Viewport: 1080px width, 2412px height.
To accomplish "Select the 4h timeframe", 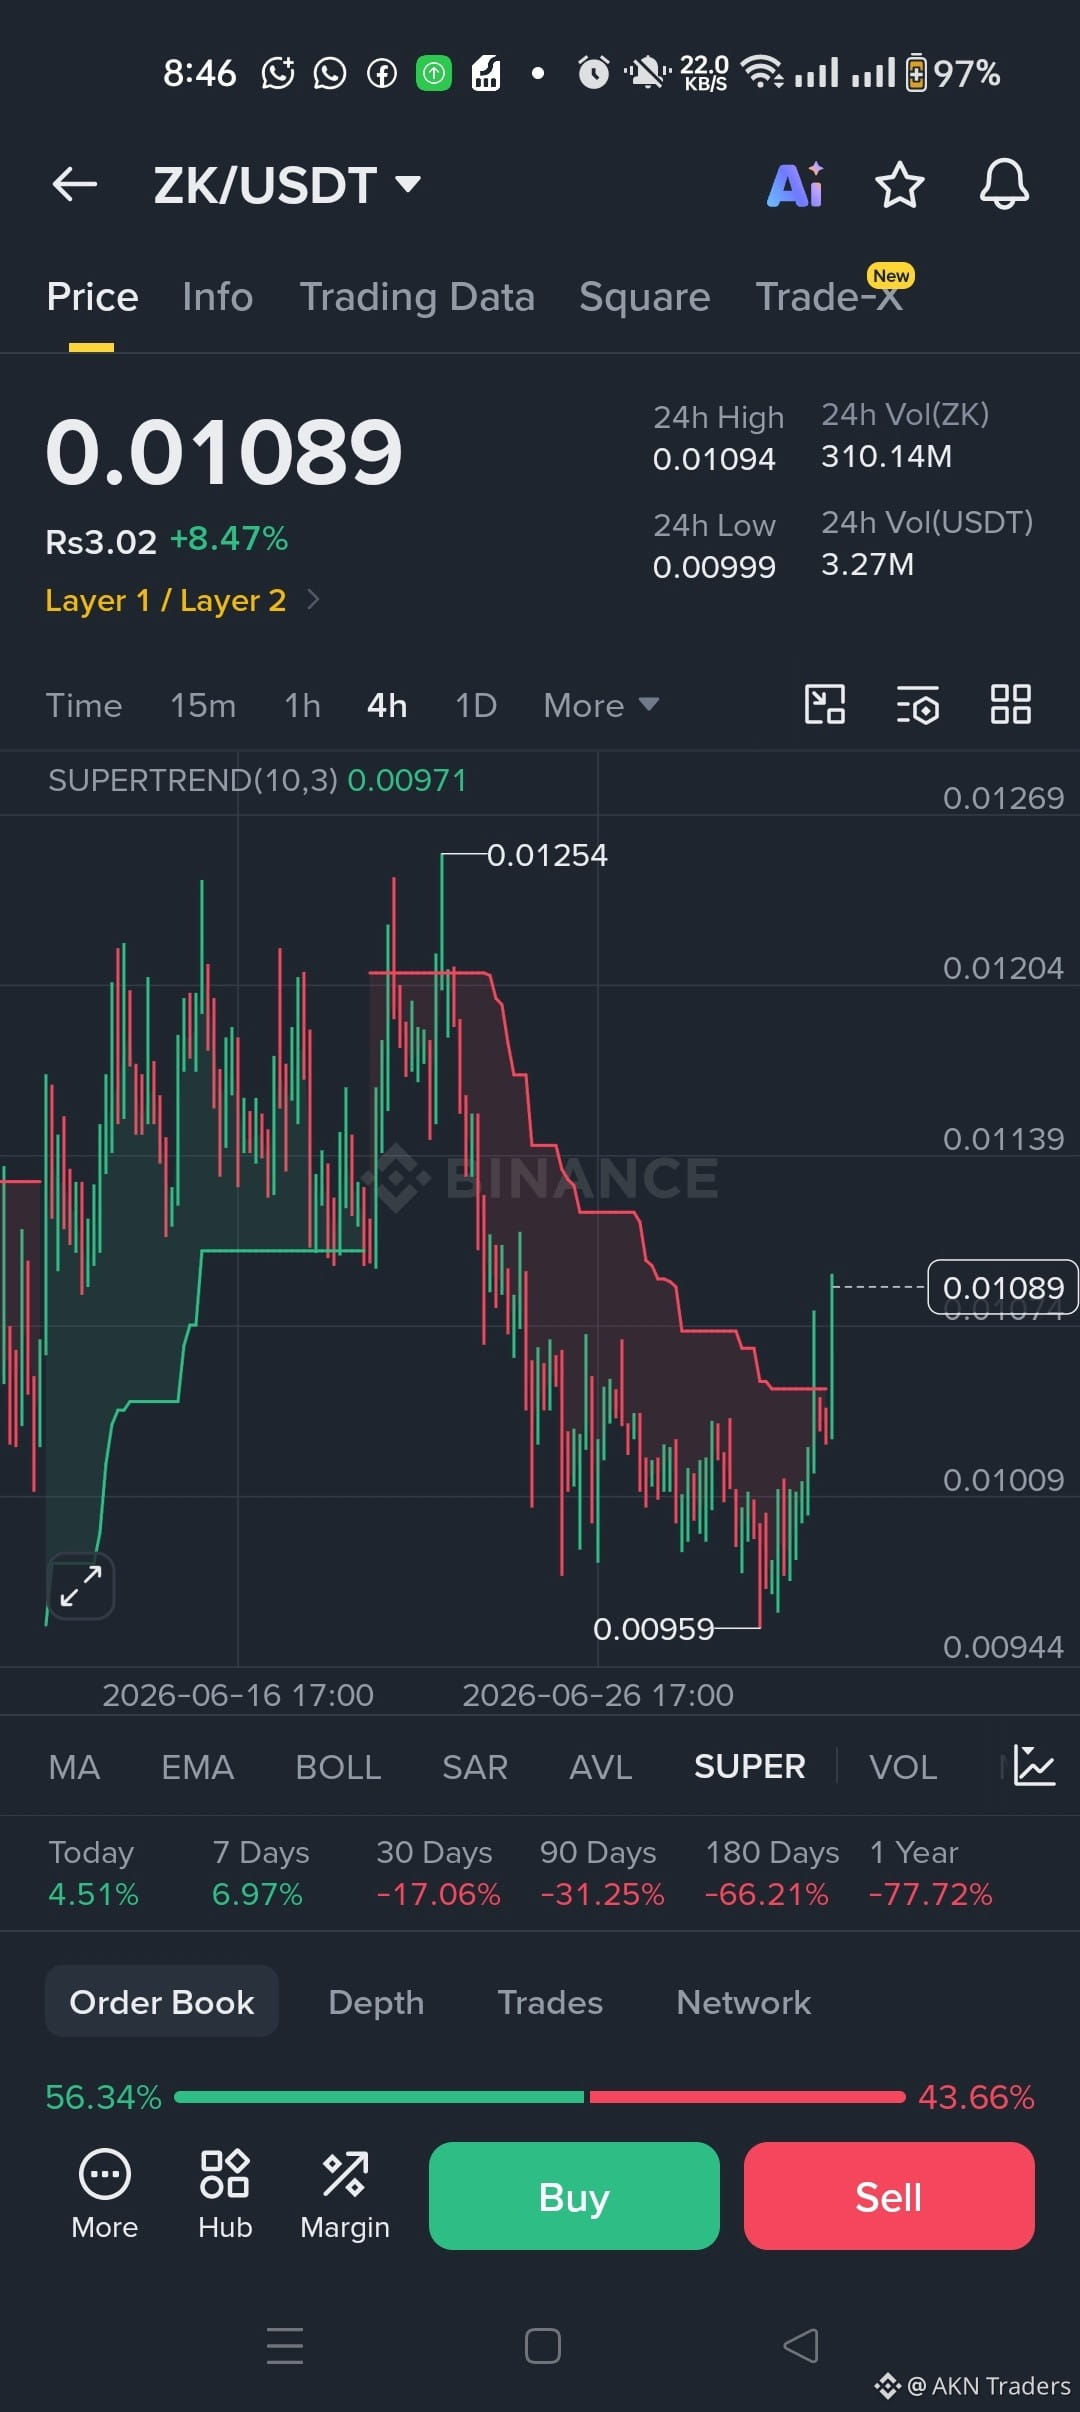I will click(387, 705).
